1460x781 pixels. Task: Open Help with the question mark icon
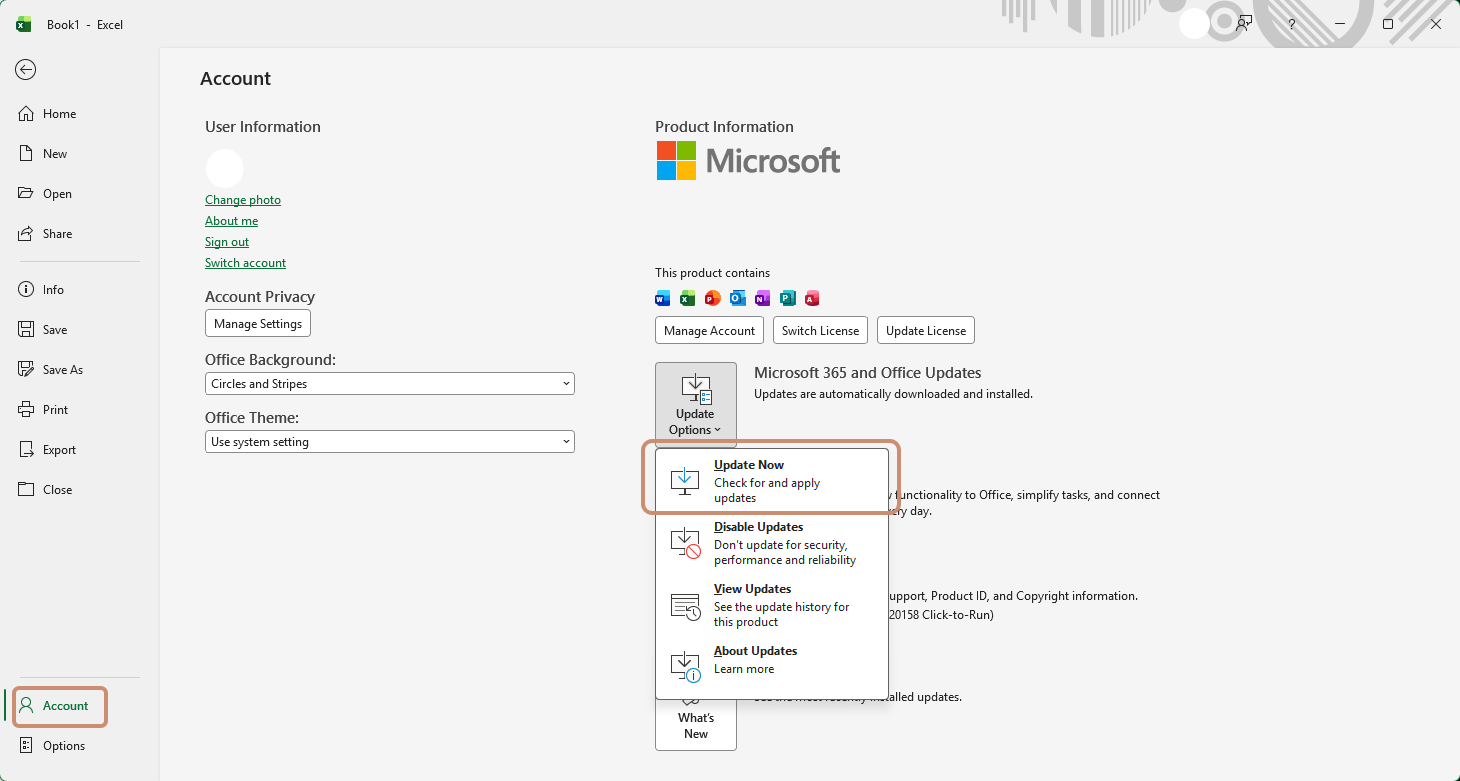coord(1292,24)
